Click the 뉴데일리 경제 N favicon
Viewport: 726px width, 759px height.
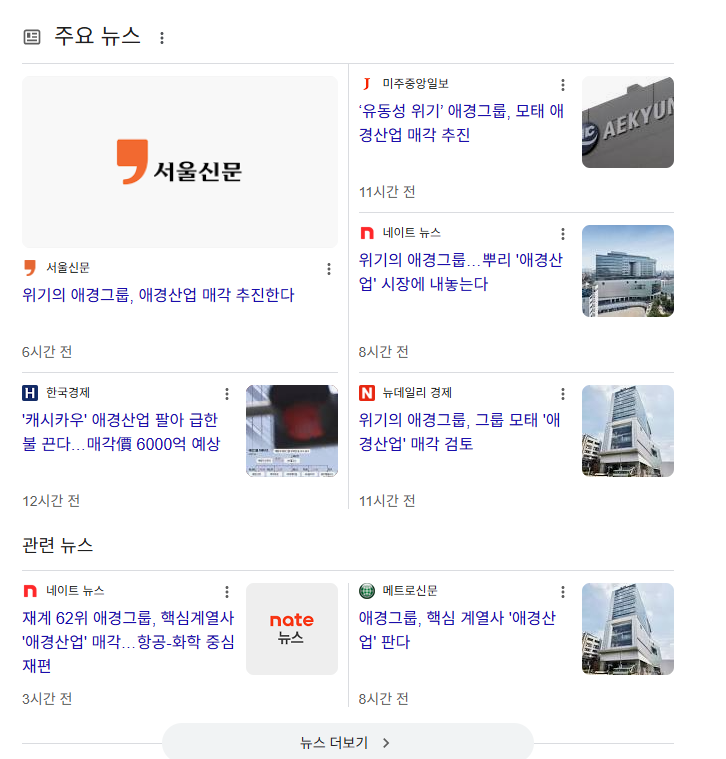coord(367,393)
